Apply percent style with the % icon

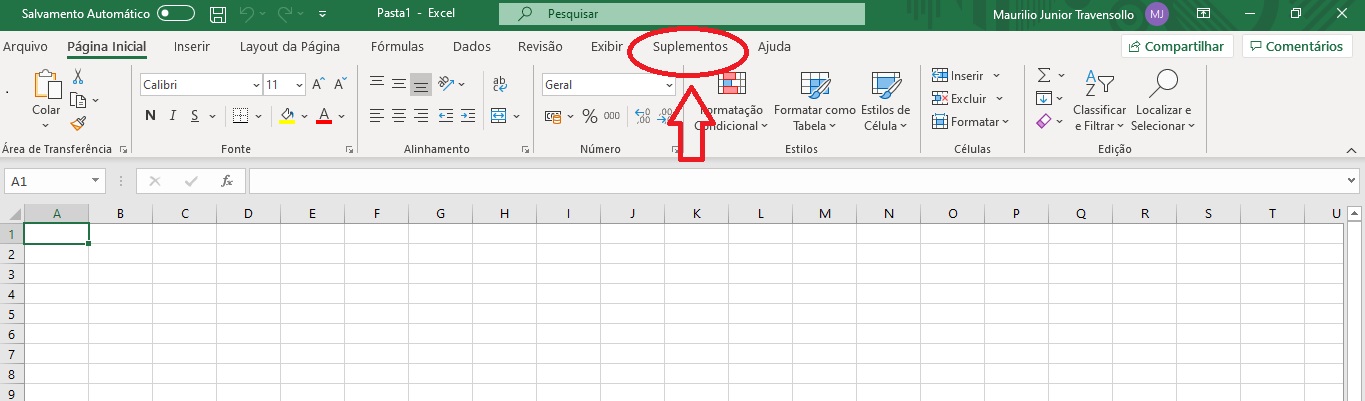click(x=589, y=116)
